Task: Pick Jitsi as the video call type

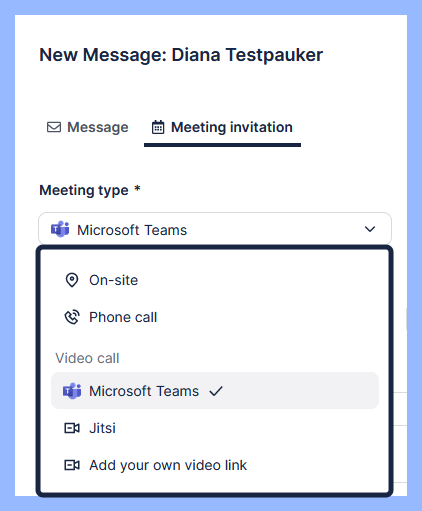Action: 215,428
